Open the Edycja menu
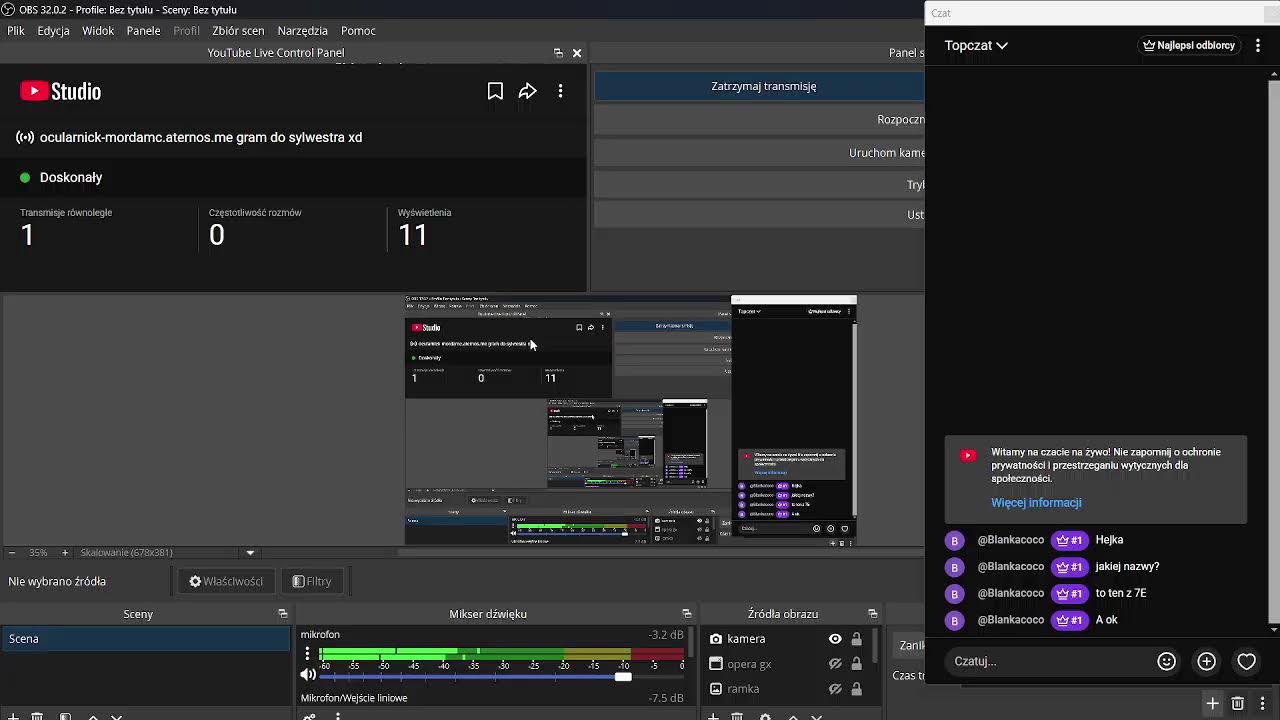Screen dimensions: 1280x720 tap(53, 31)
